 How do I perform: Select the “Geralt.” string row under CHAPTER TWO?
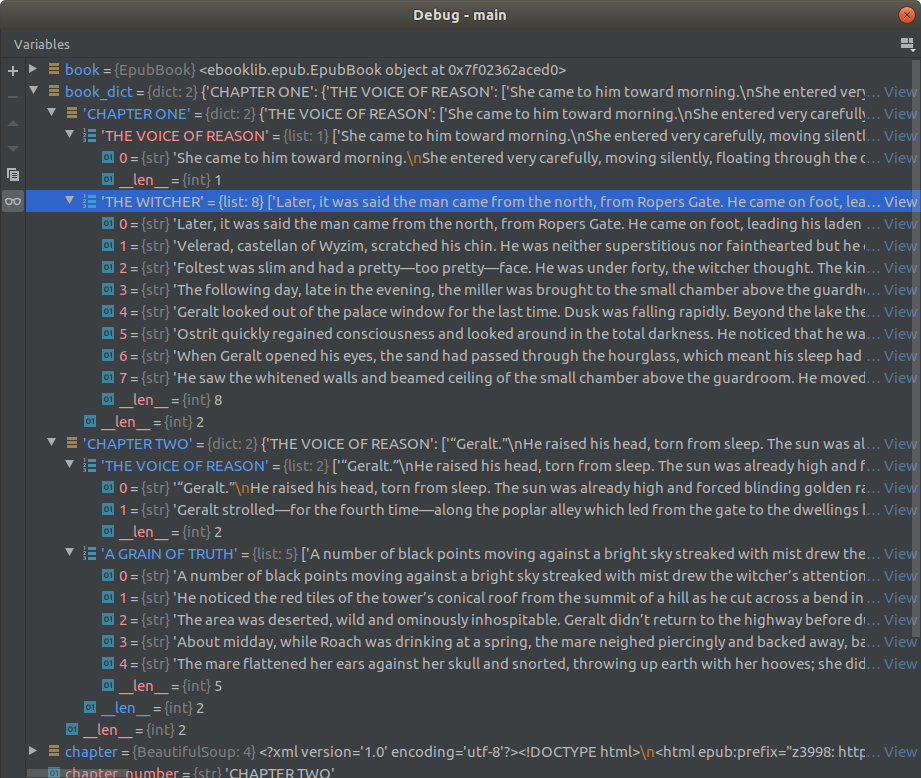(x=472, y=488)
